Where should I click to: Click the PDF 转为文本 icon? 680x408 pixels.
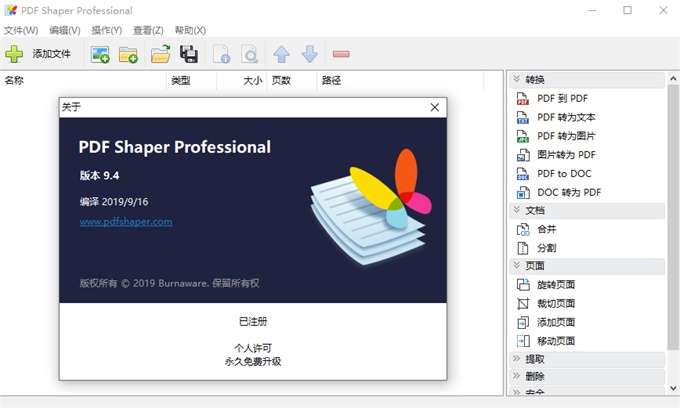pos(523,117)
